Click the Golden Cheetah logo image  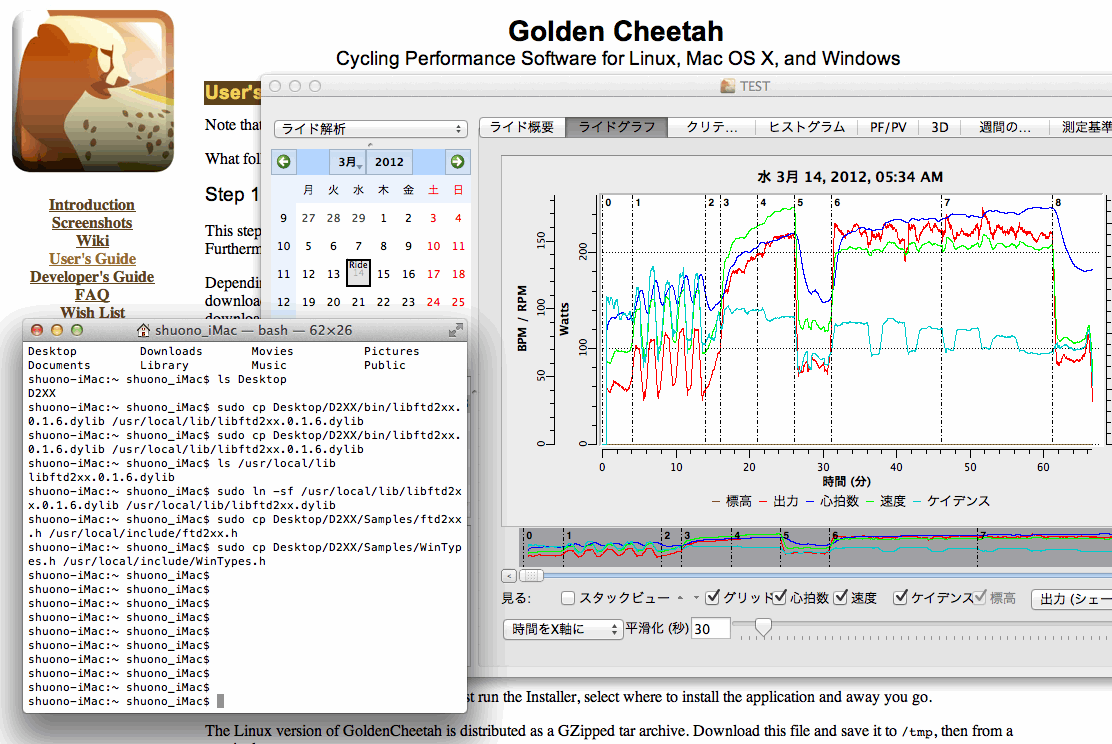(x=93, y=91)
